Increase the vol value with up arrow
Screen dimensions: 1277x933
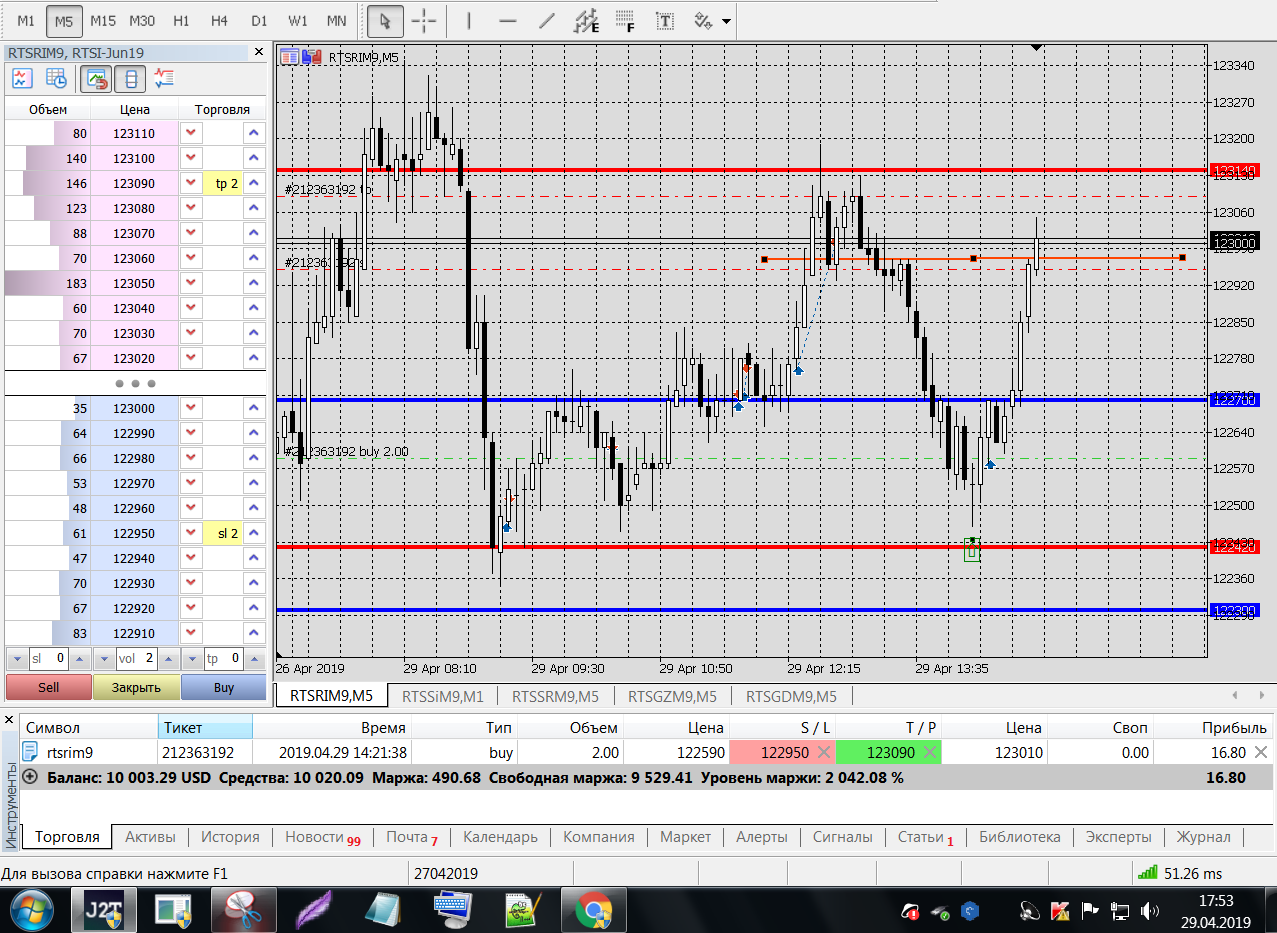pyautogui.click(x=170, y=659)
